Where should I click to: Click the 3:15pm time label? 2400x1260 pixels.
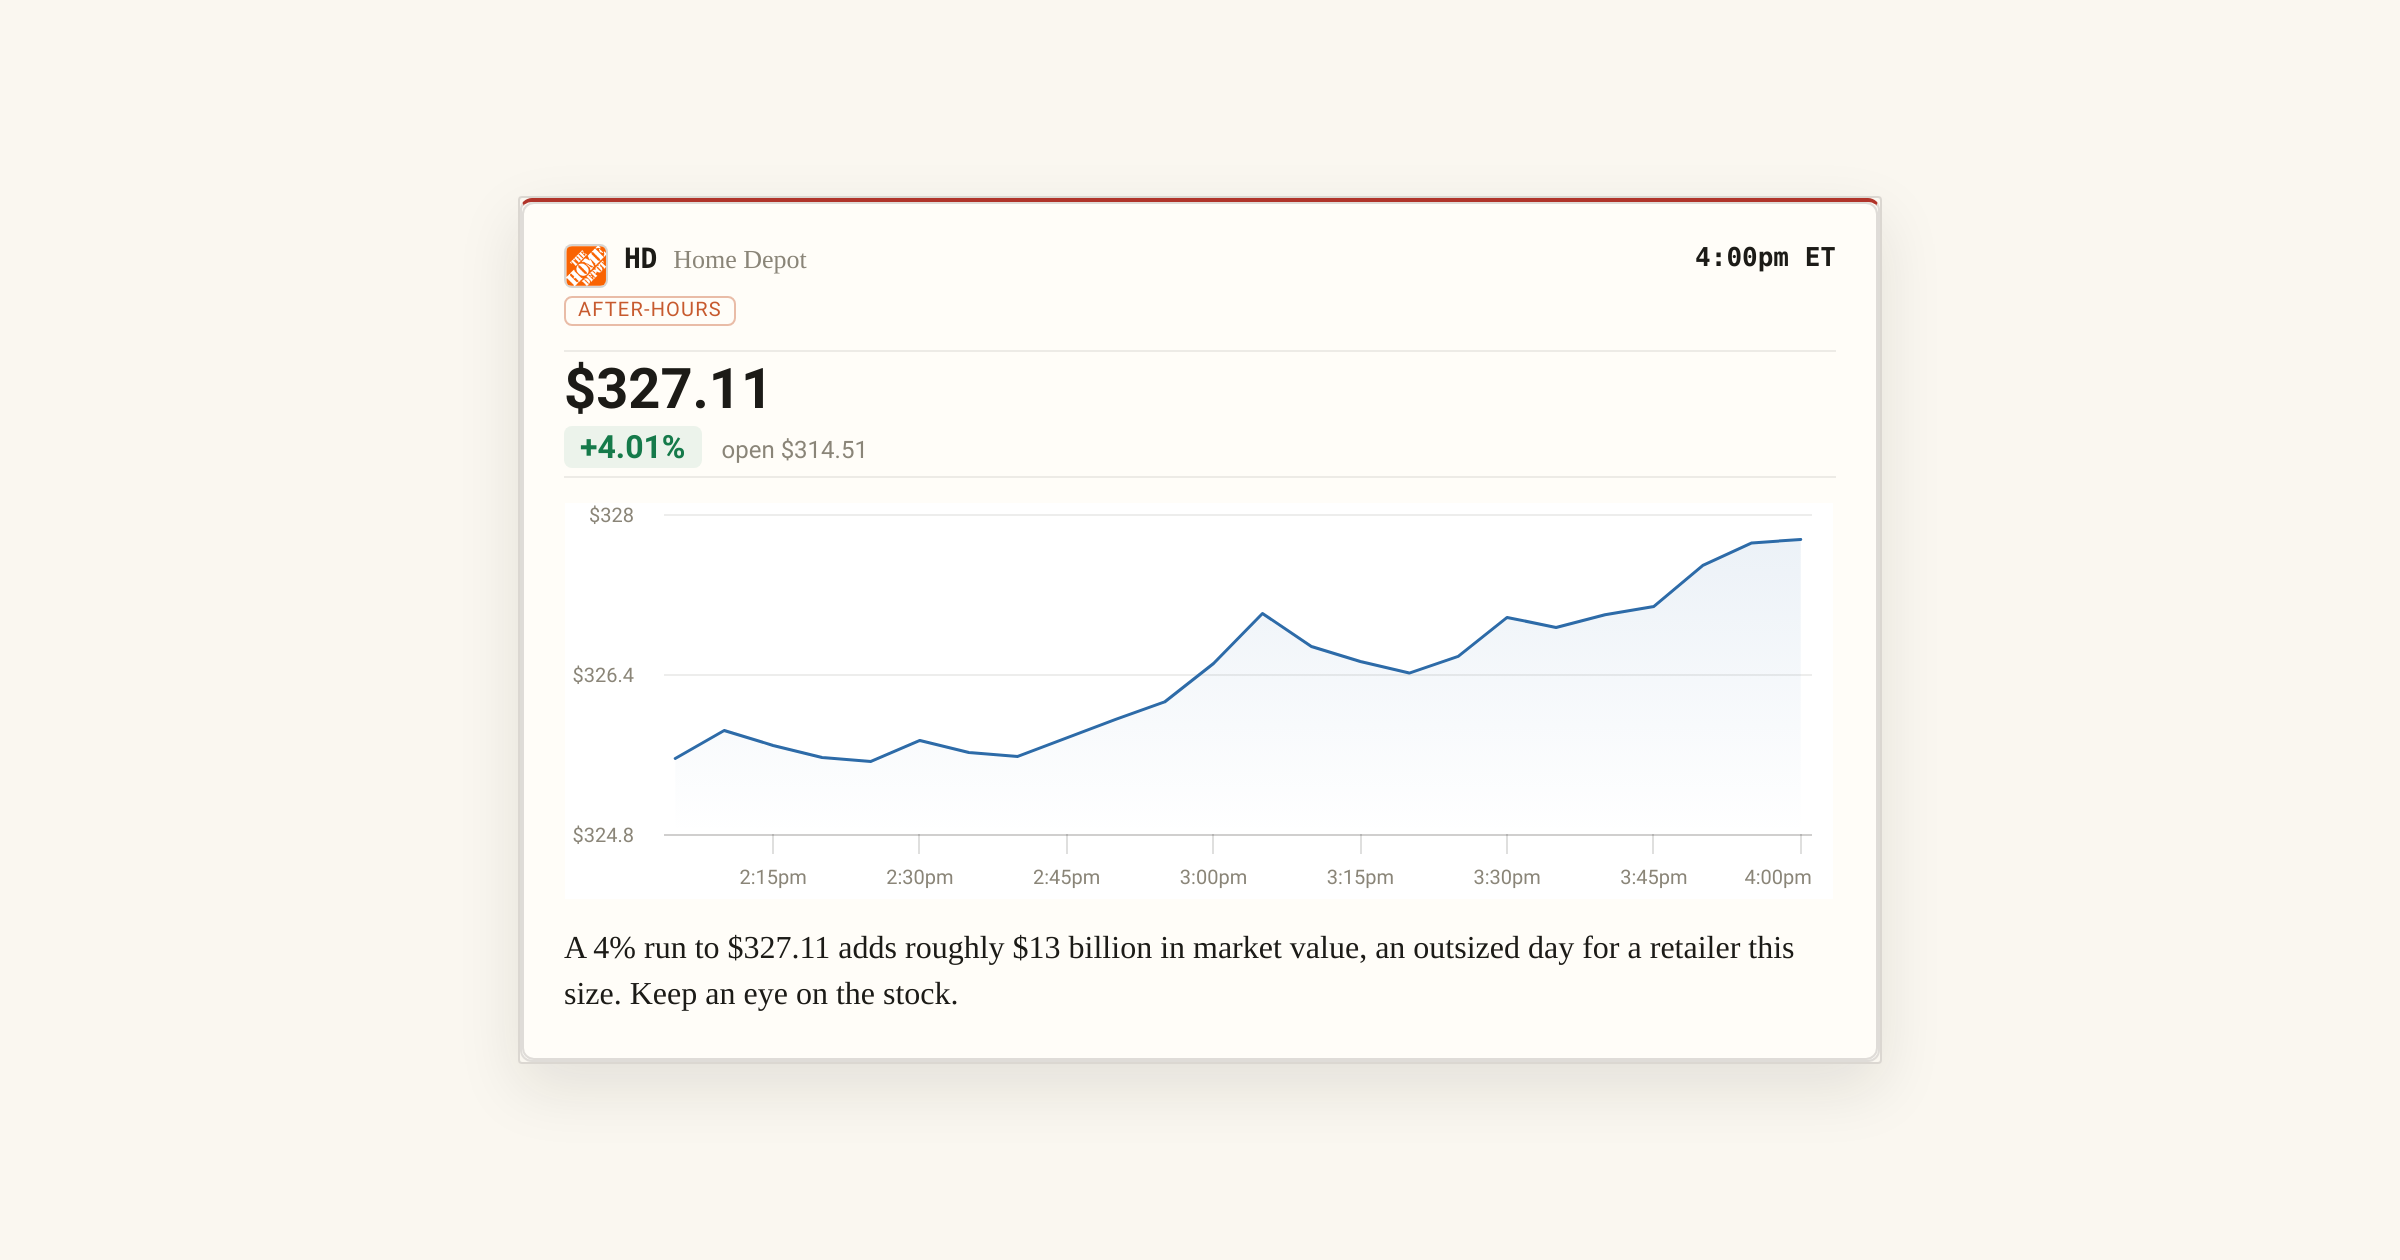[x=1360, y=877]
